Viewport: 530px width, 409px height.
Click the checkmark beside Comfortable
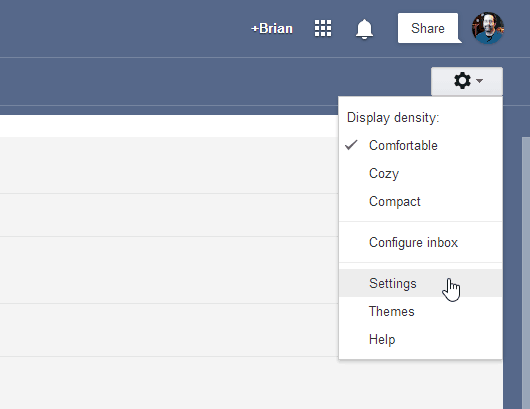click(351, 145)
